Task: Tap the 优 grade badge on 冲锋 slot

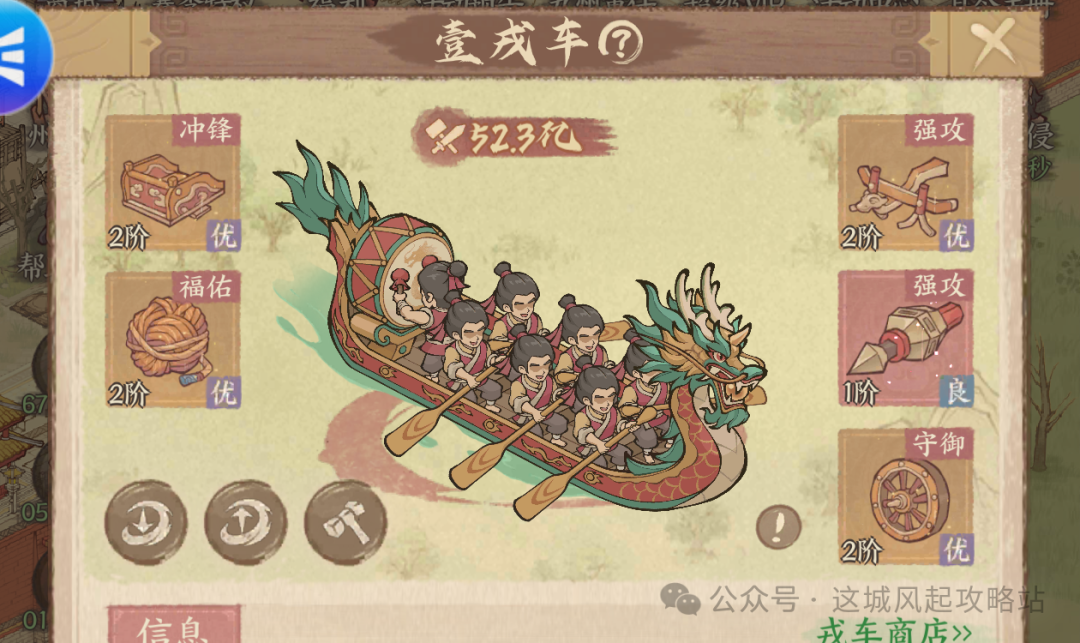Action: click(223, 235)
